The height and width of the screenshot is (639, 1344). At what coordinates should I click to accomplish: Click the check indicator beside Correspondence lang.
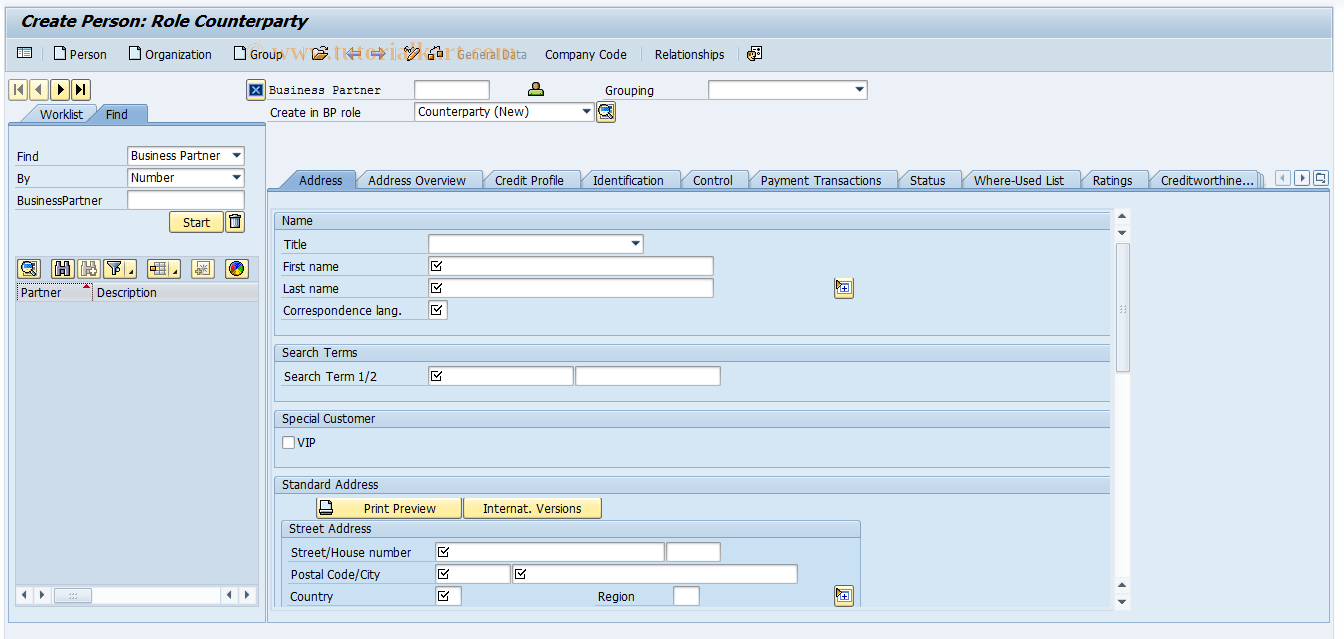[x=437, y=309]
